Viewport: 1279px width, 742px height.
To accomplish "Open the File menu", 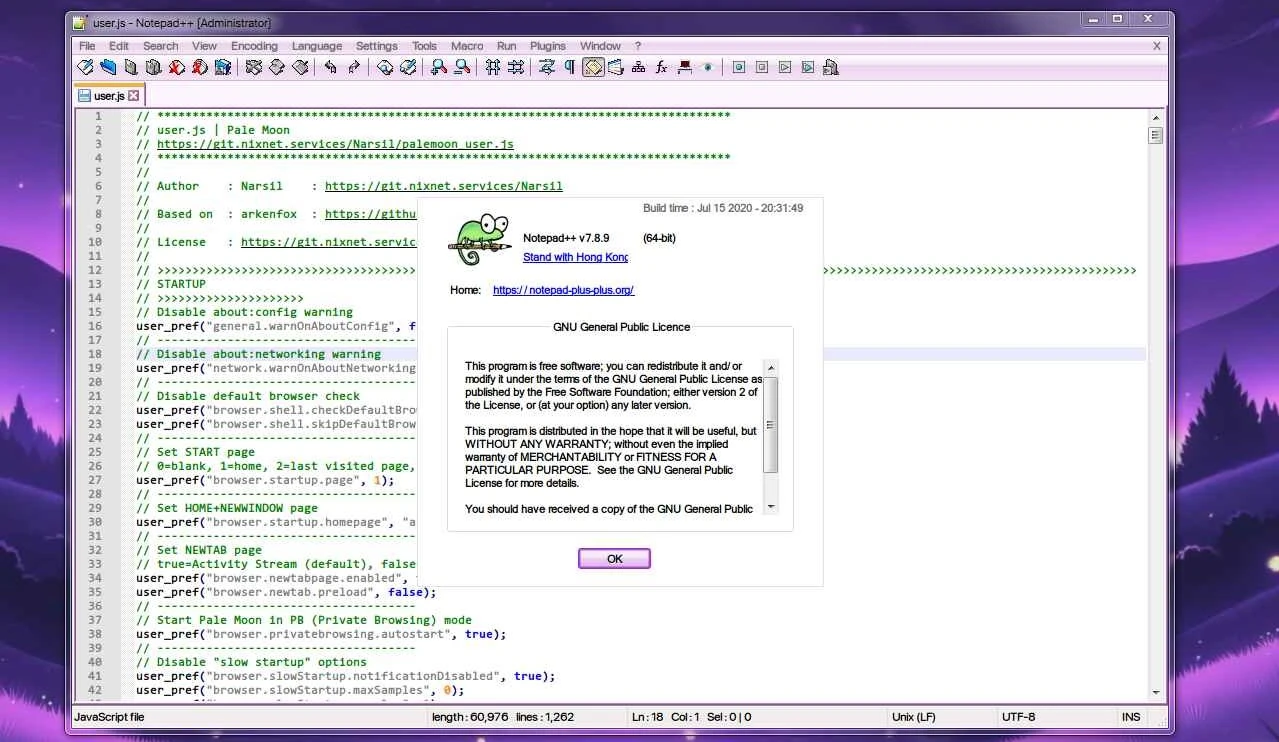I will (87, 46).
